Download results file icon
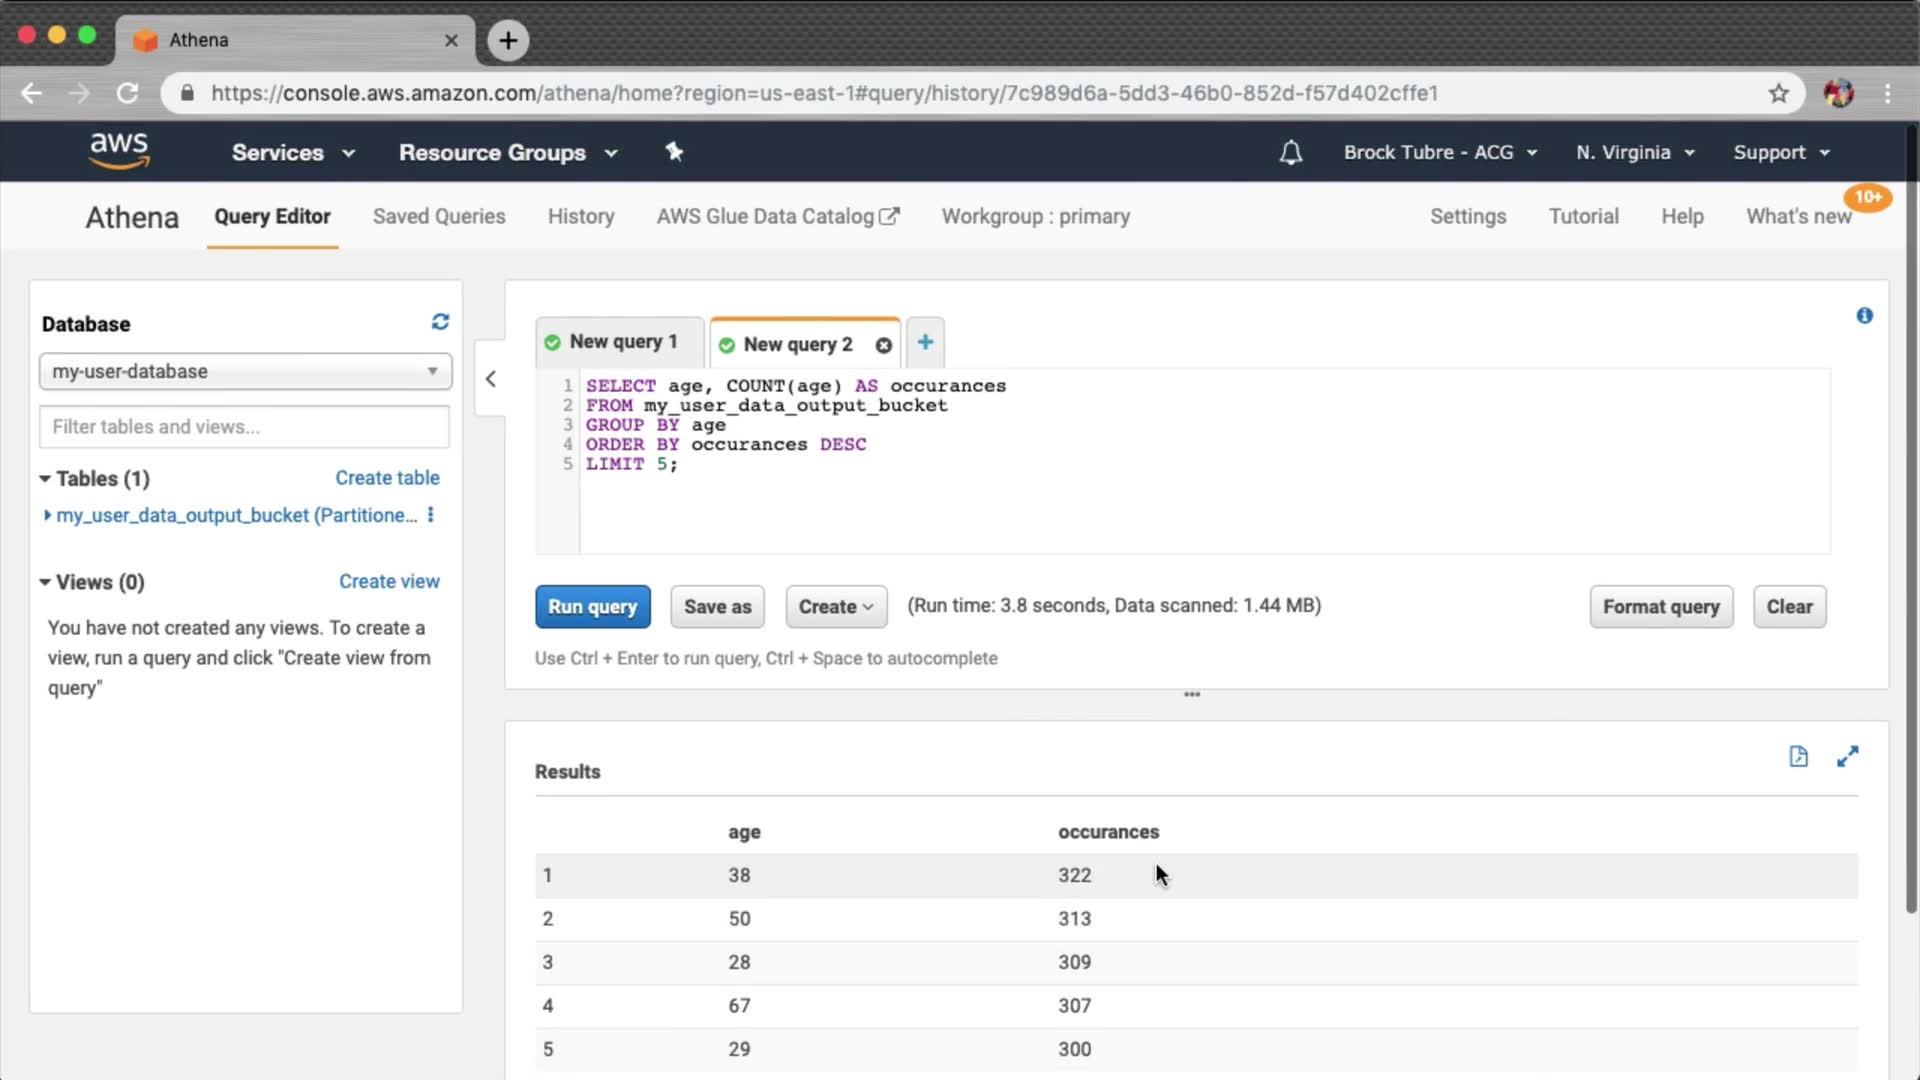1920x1080 pixels. [1798, 756]
